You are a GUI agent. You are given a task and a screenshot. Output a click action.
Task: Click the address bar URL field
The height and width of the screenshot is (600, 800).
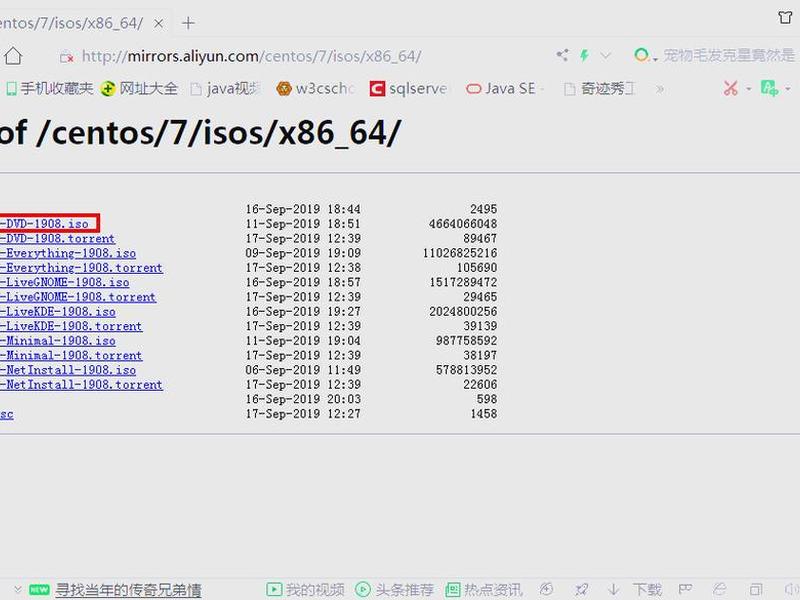point(251,56)
